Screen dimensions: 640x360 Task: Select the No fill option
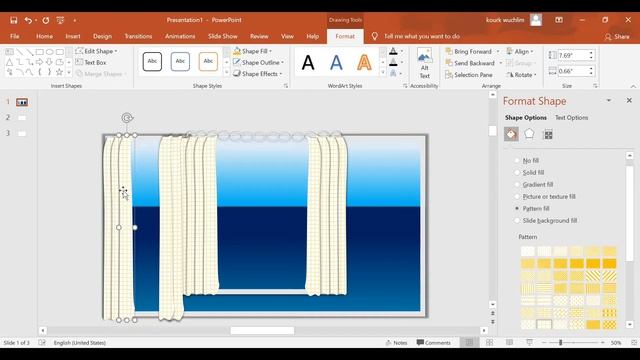[x=527, y=160]
